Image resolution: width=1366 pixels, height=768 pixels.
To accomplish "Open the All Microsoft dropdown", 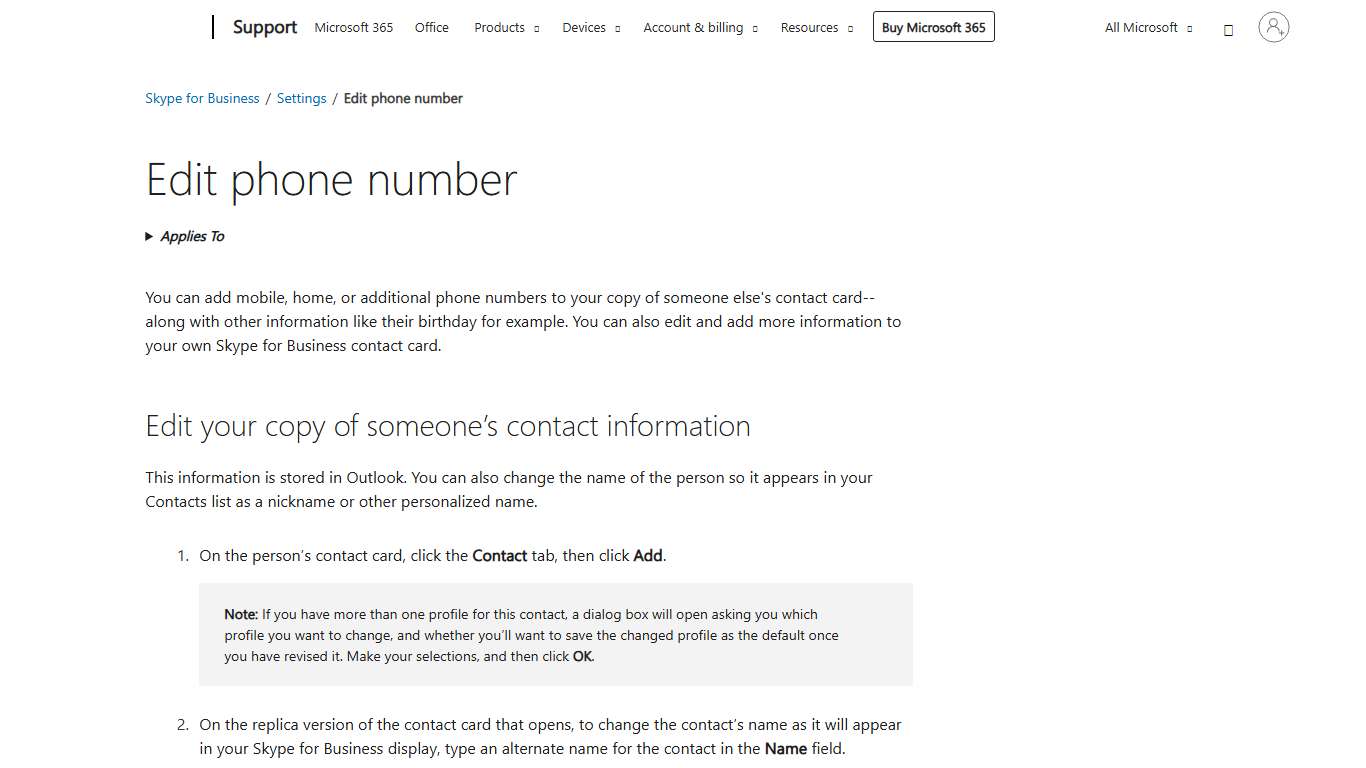I will 1141,27.
